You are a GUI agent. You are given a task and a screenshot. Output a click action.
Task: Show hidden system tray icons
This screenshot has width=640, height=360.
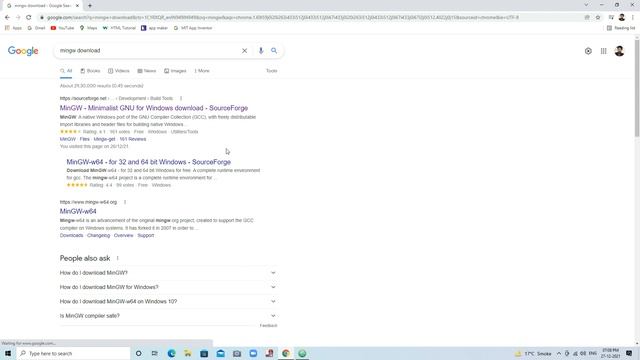point(559,353)
